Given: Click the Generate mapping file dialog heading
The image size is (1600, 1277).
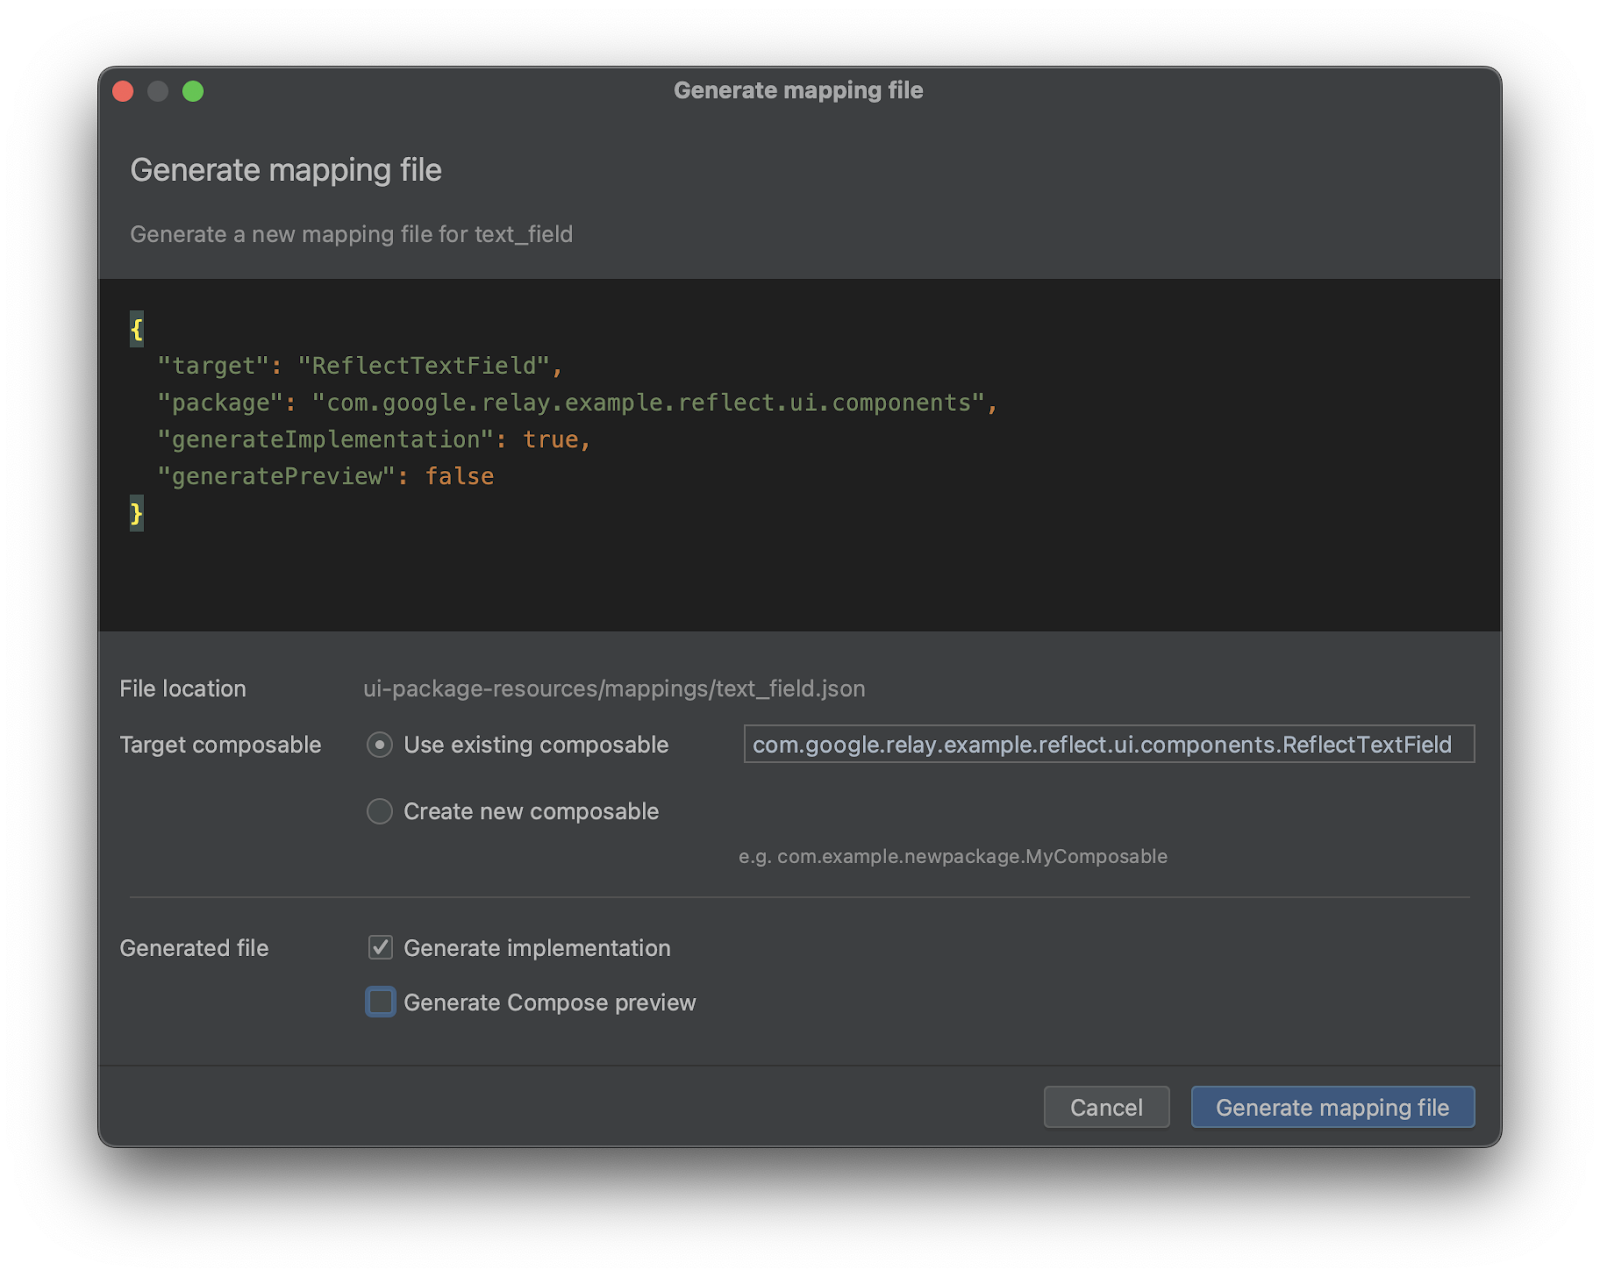Looking at the screenshot, I should 286,170.
